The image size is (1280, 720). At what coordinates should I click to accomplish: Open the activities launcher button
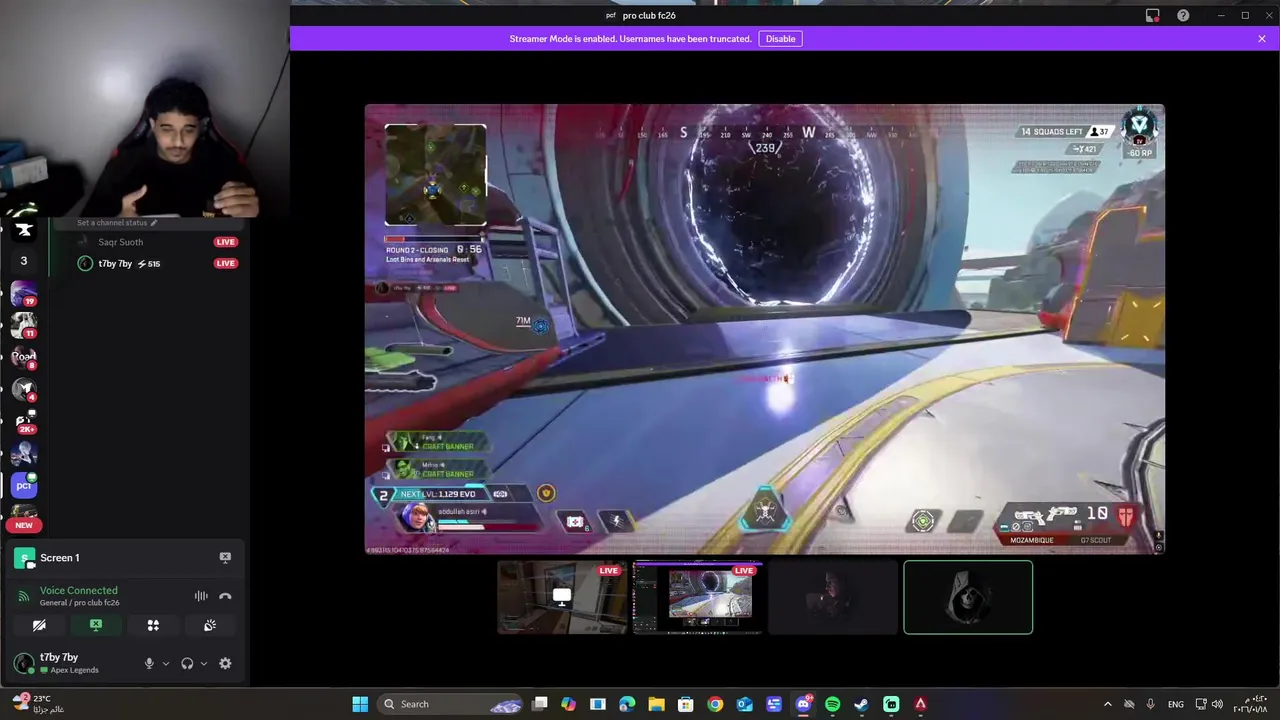(x=153, y=625)
